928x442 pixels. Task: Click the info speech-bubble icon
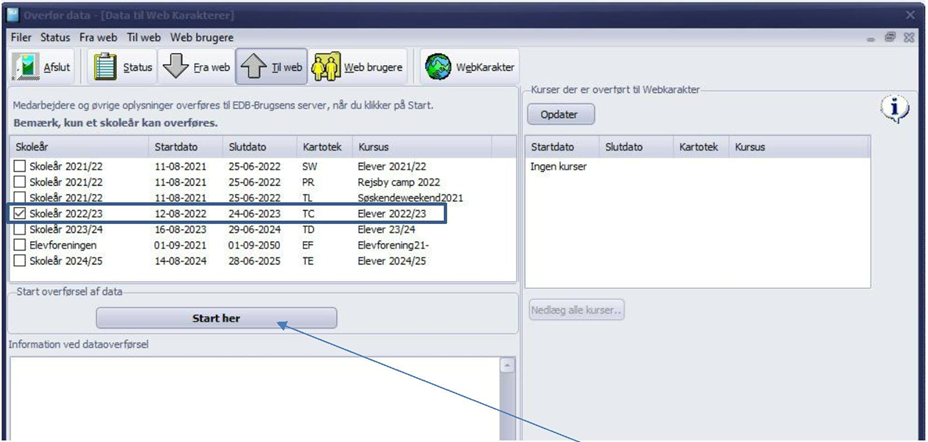pos(895,109)
